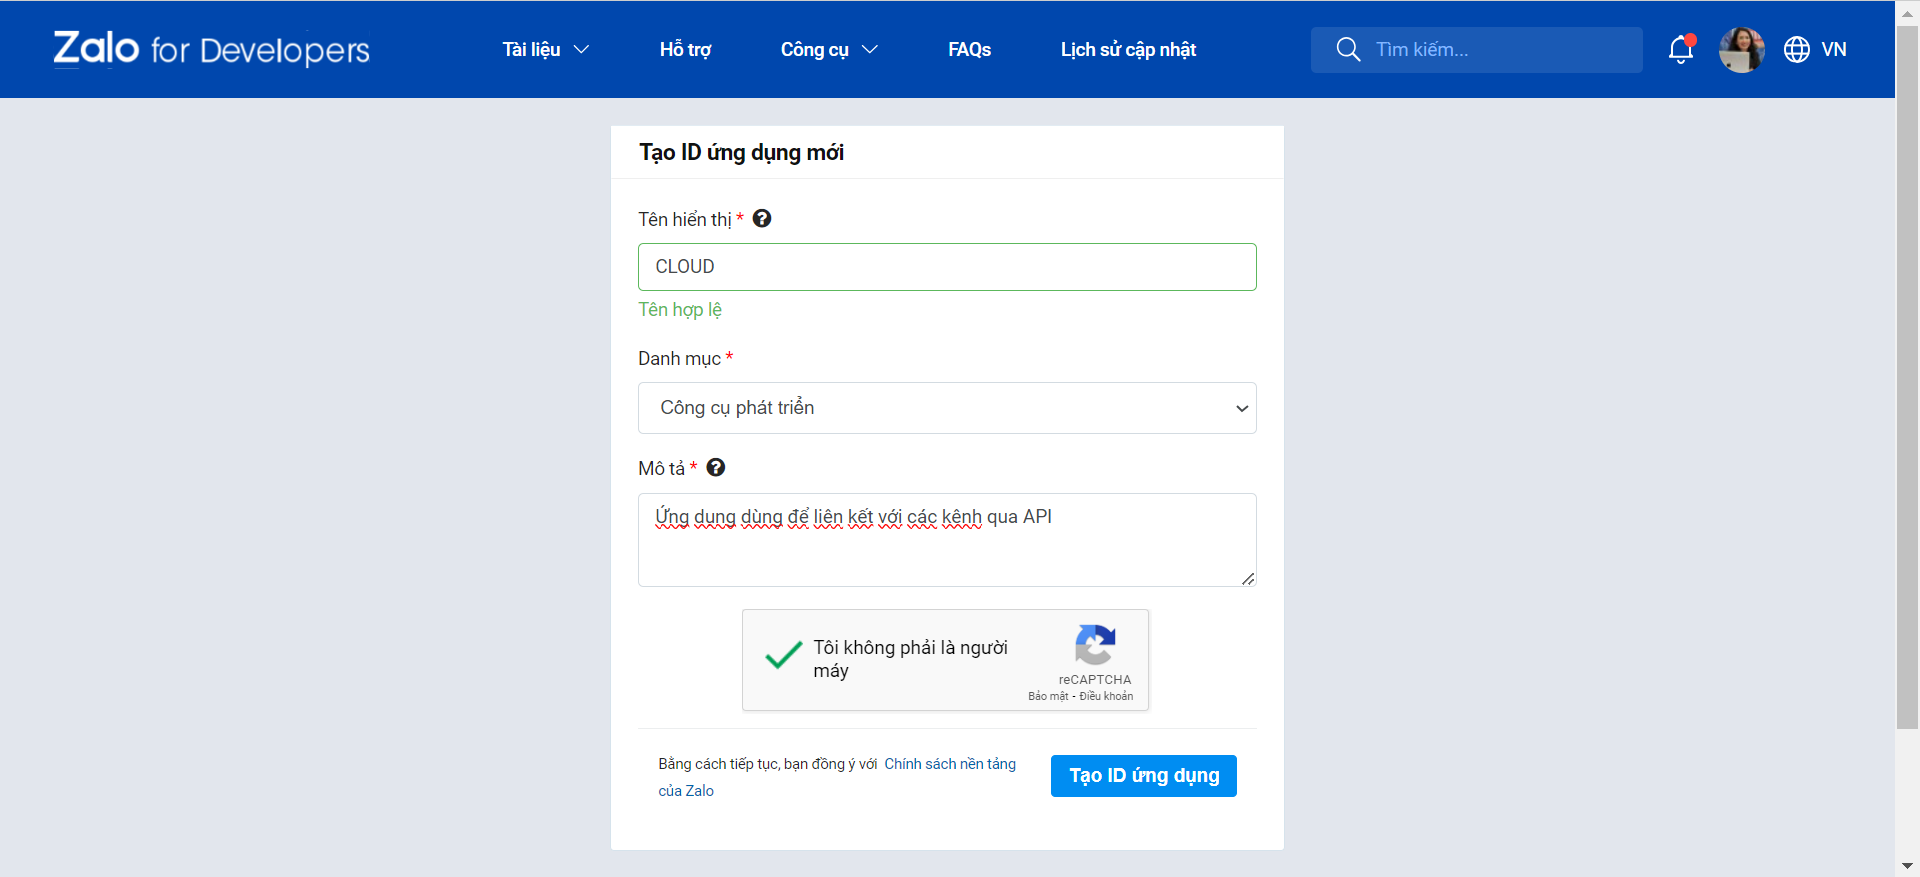Open Lịch sử cập nhật page
Image resolution: width=1920 pixels, height=877 pixels.
click(1128, 49)
